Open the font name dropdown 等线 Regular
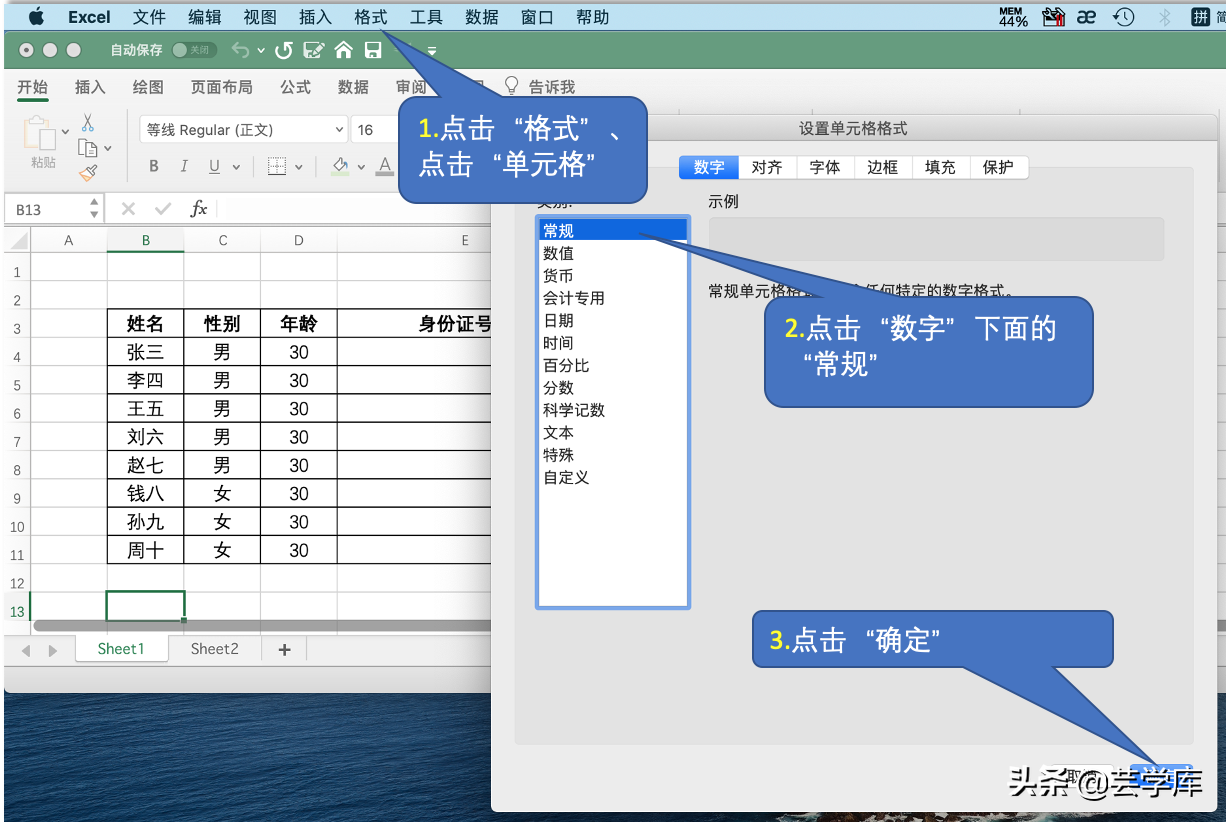 point(243,130)
